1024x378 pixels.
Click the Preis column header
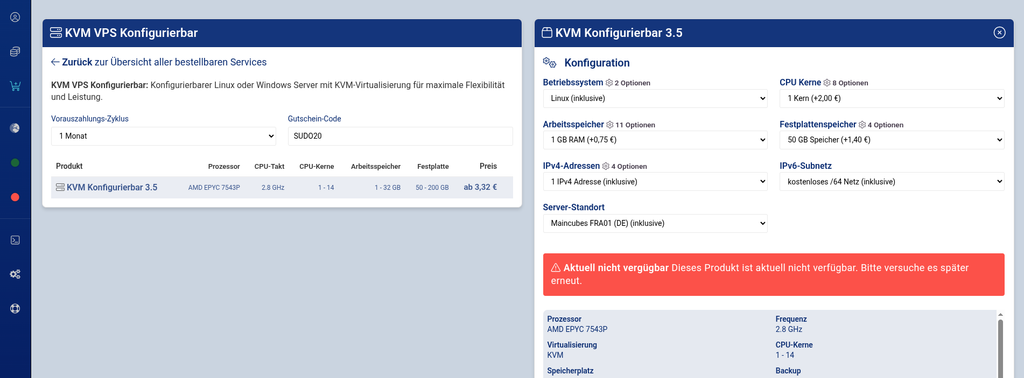488,166
